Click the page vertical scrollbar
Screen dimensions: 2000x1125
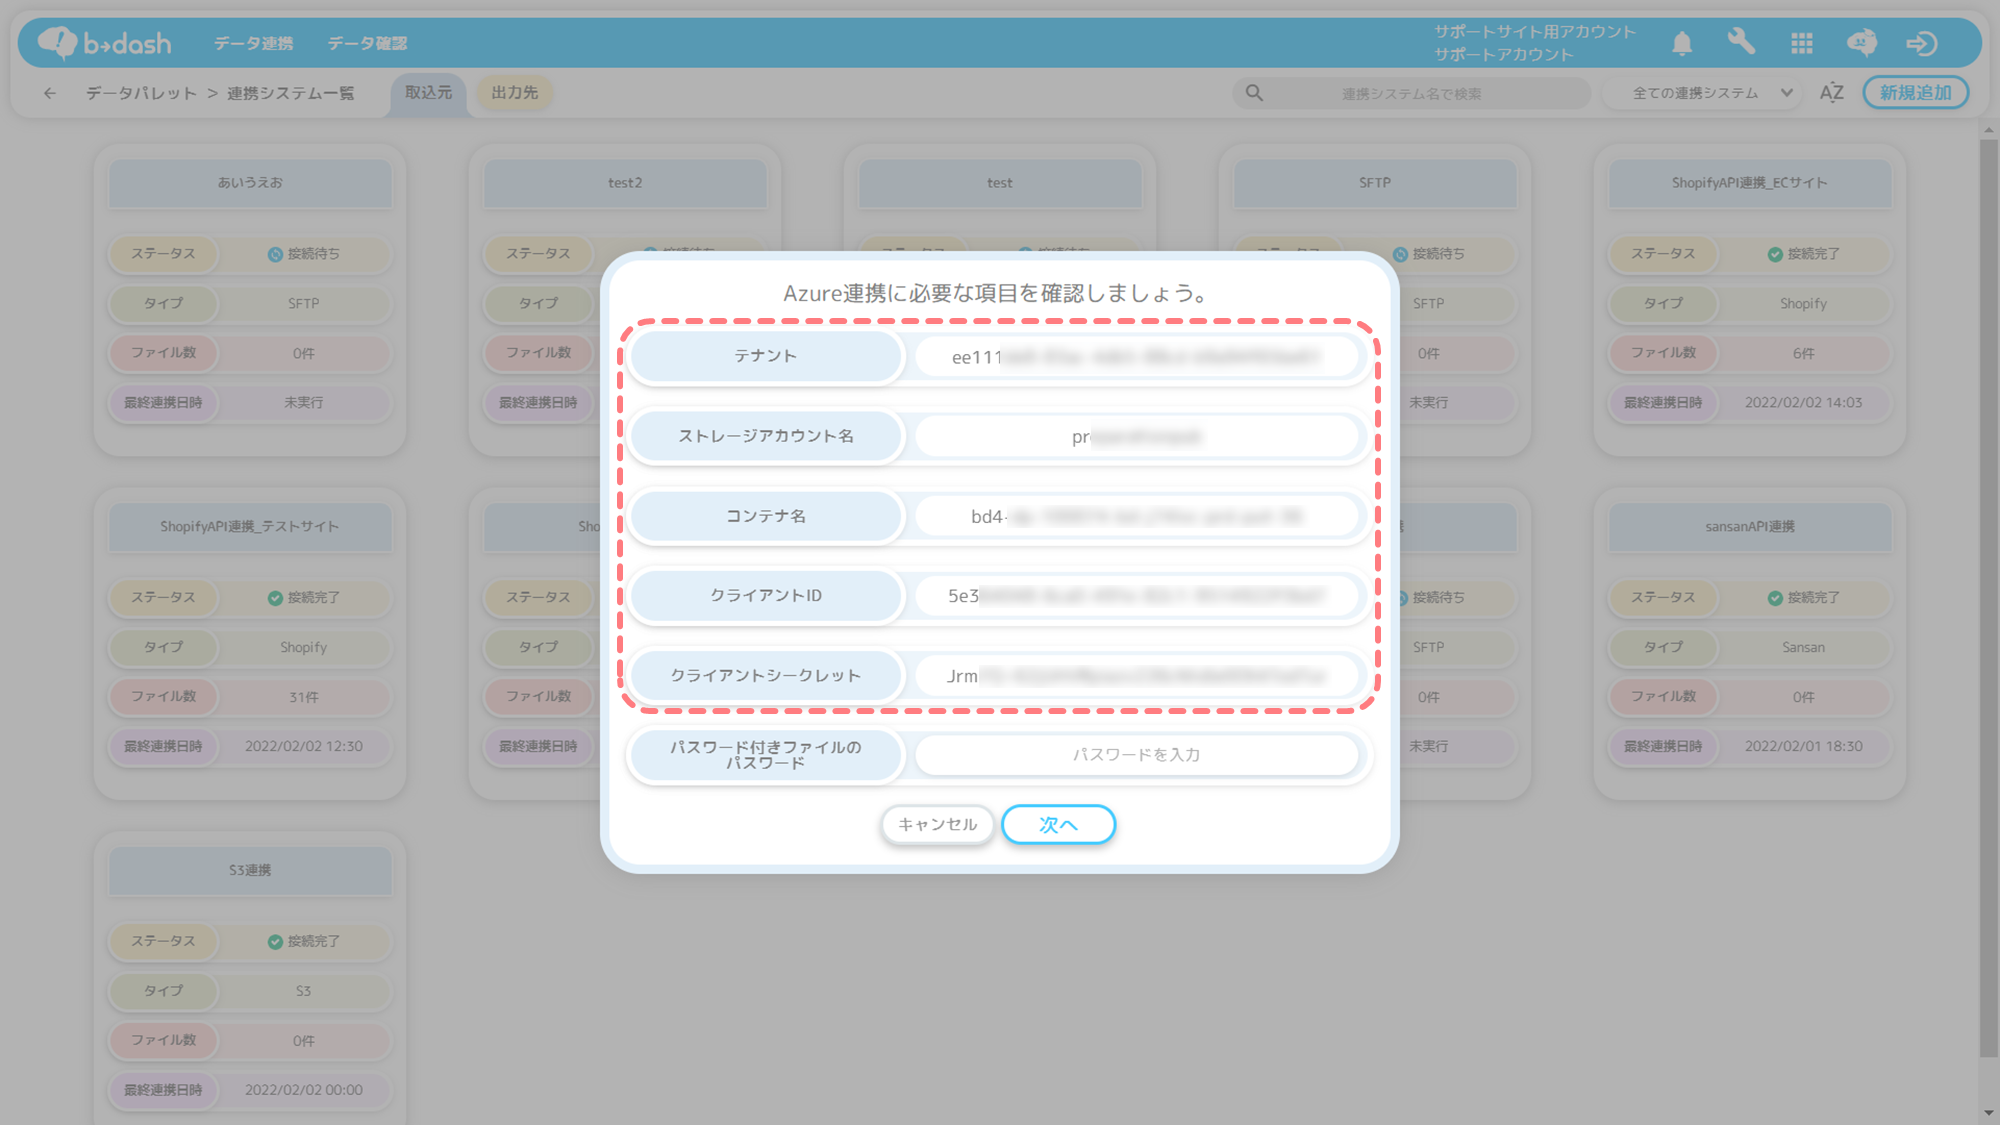click(x=1988, y=597)
